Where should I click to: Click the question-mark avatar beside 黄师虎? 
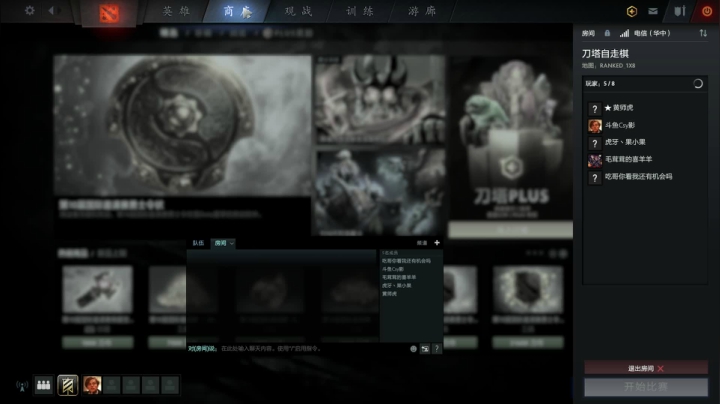click(x=595, y=109)
